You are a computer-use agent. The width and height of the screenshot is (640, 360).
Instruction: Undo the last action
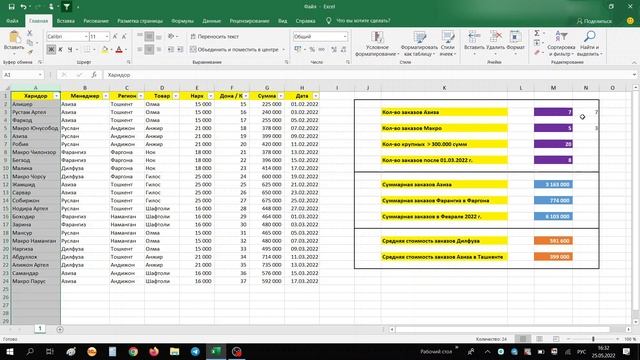coord(23,7)
